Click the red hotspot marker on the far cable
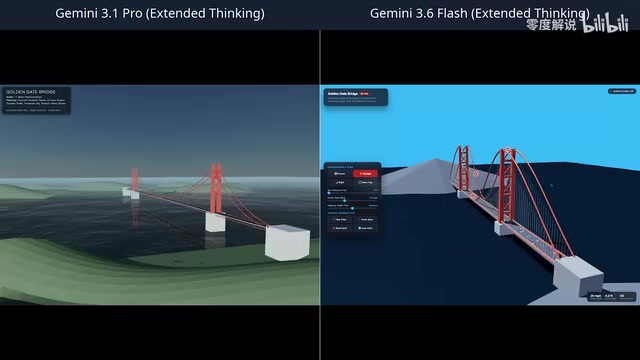This screenshot has height=360, width=640. (x=476, y=174)
